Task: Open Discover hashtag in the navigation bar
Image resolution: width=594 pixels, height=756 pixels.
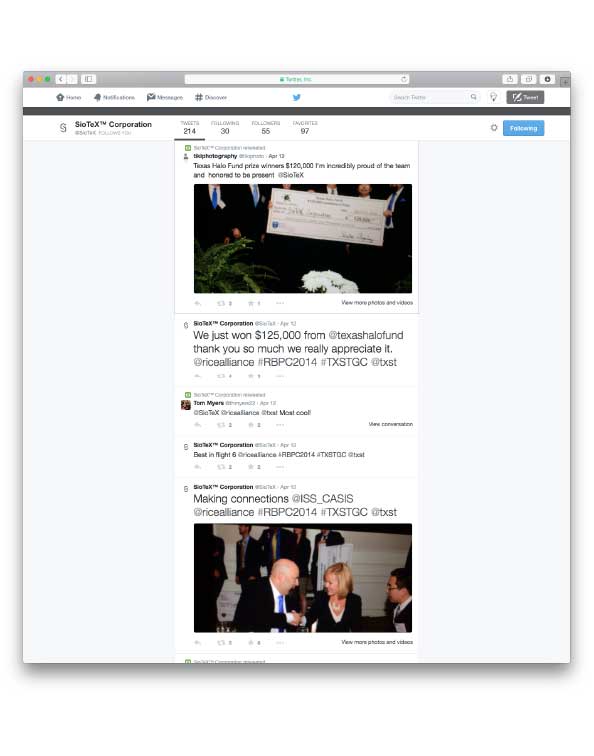Action: tap(211, 97)
